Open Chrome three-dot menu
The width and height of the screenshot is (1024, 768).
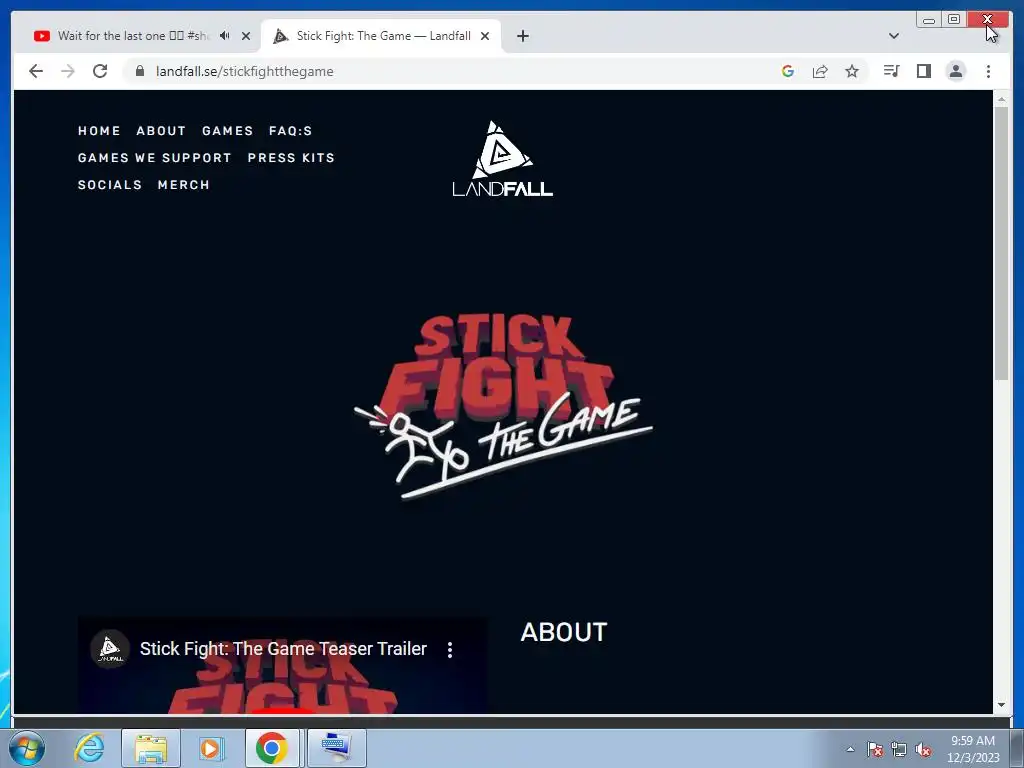pyautogui.click(x=988, y=71)
